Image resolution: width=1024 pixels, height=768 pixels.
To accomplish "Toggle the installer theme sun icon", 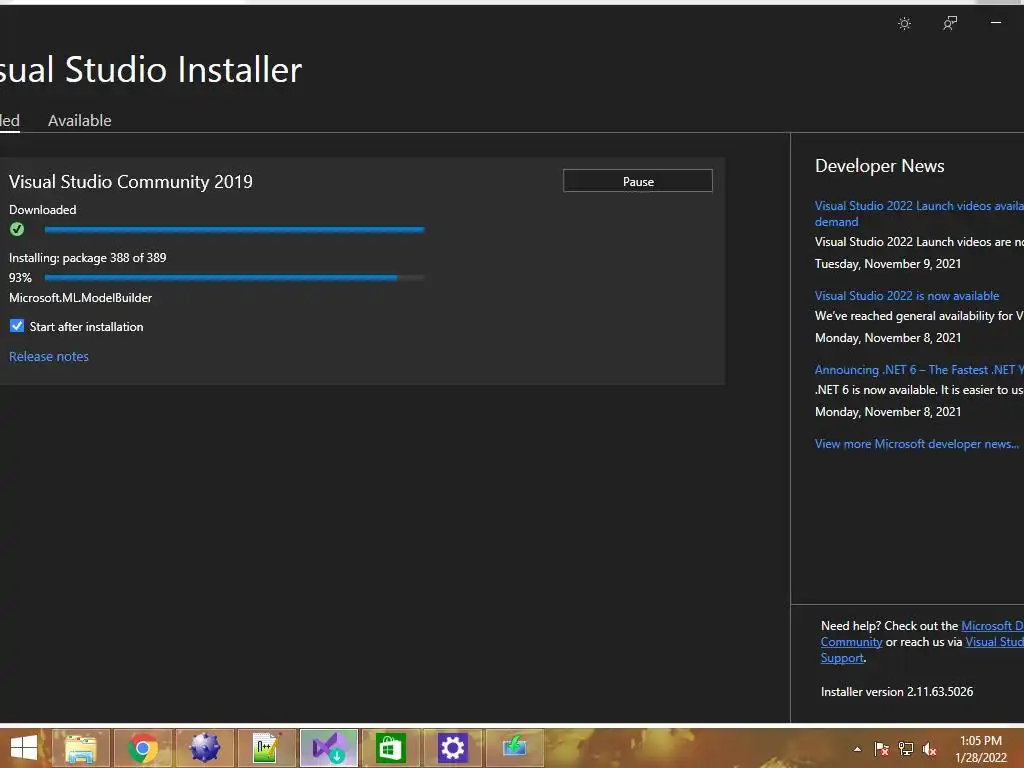I will 904,24.
